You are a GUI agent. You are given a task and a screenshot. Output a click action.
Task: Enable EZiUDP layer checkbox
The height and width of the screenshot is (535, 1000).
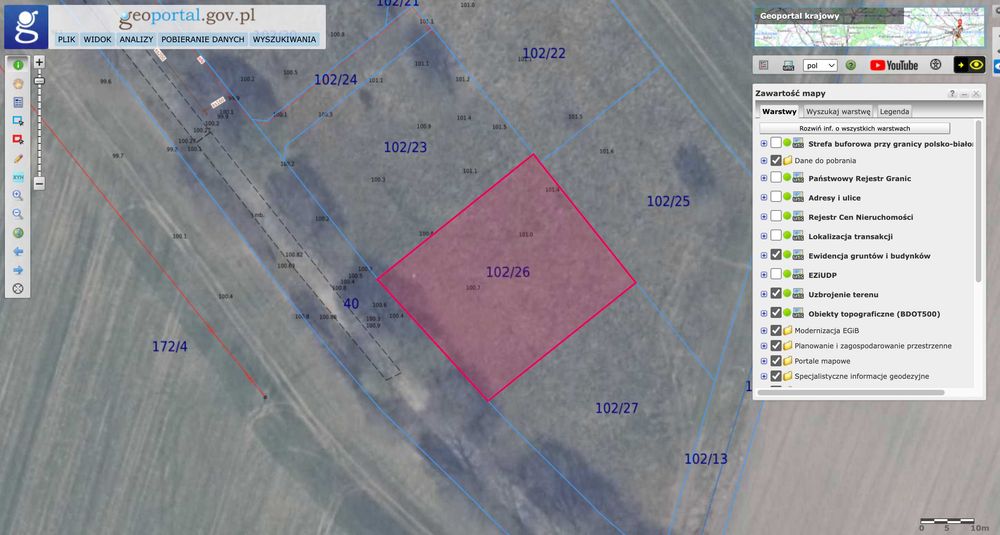point(776,274)
